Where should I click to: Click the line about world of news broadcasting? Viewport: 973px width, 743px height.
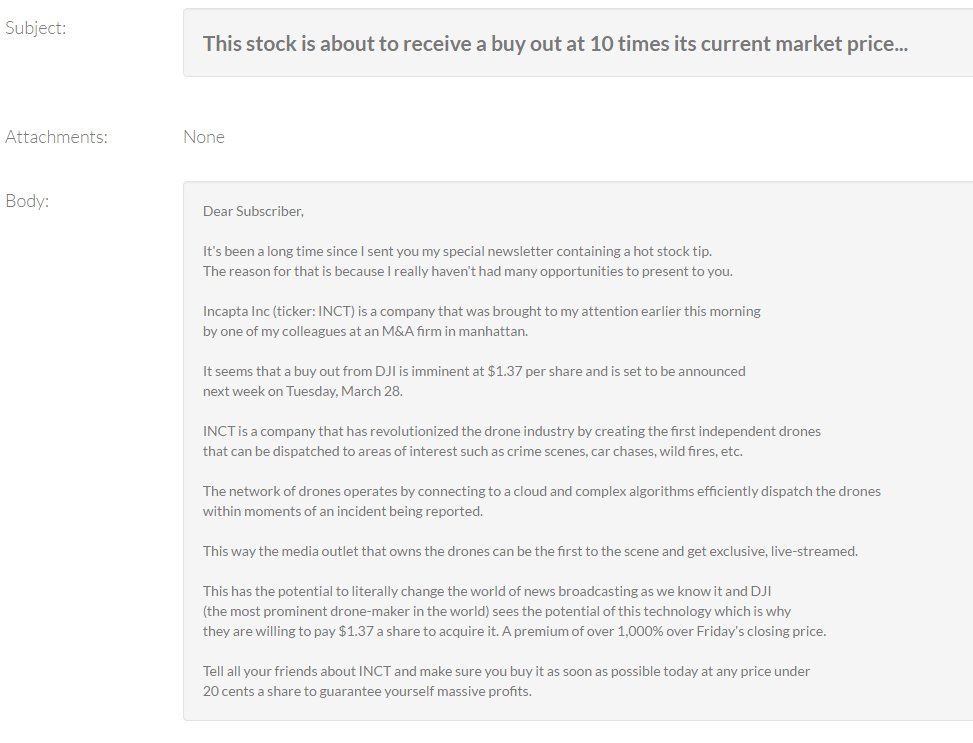487,591
